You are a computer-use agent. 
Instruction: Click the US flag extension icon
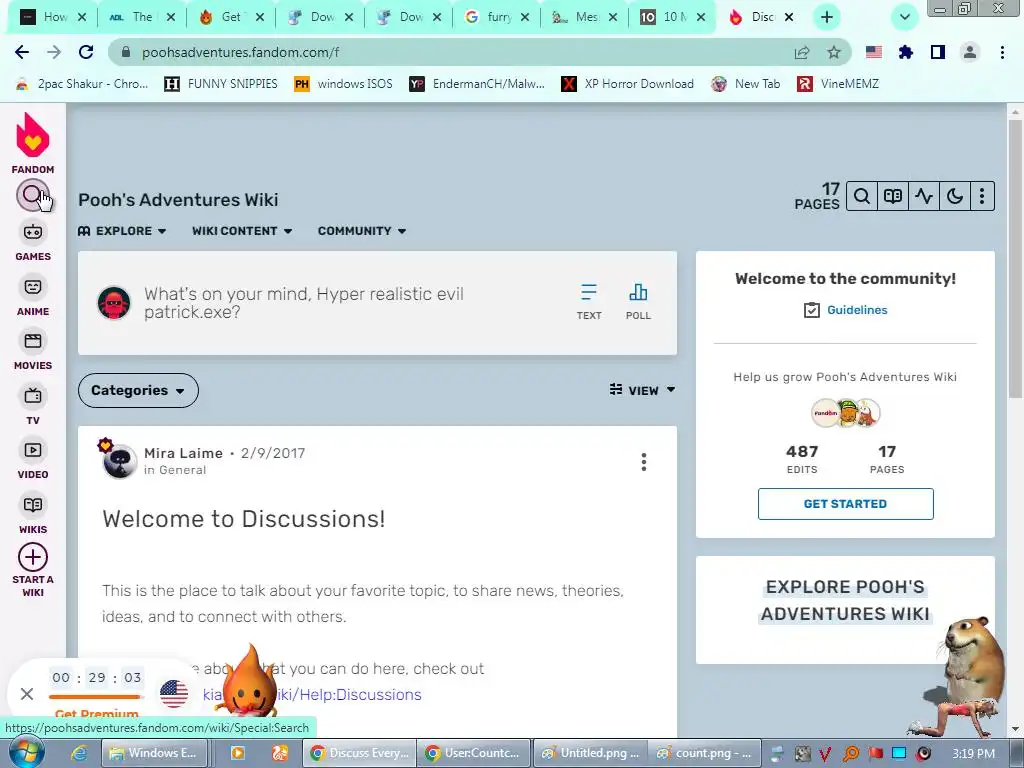[874, 52]
